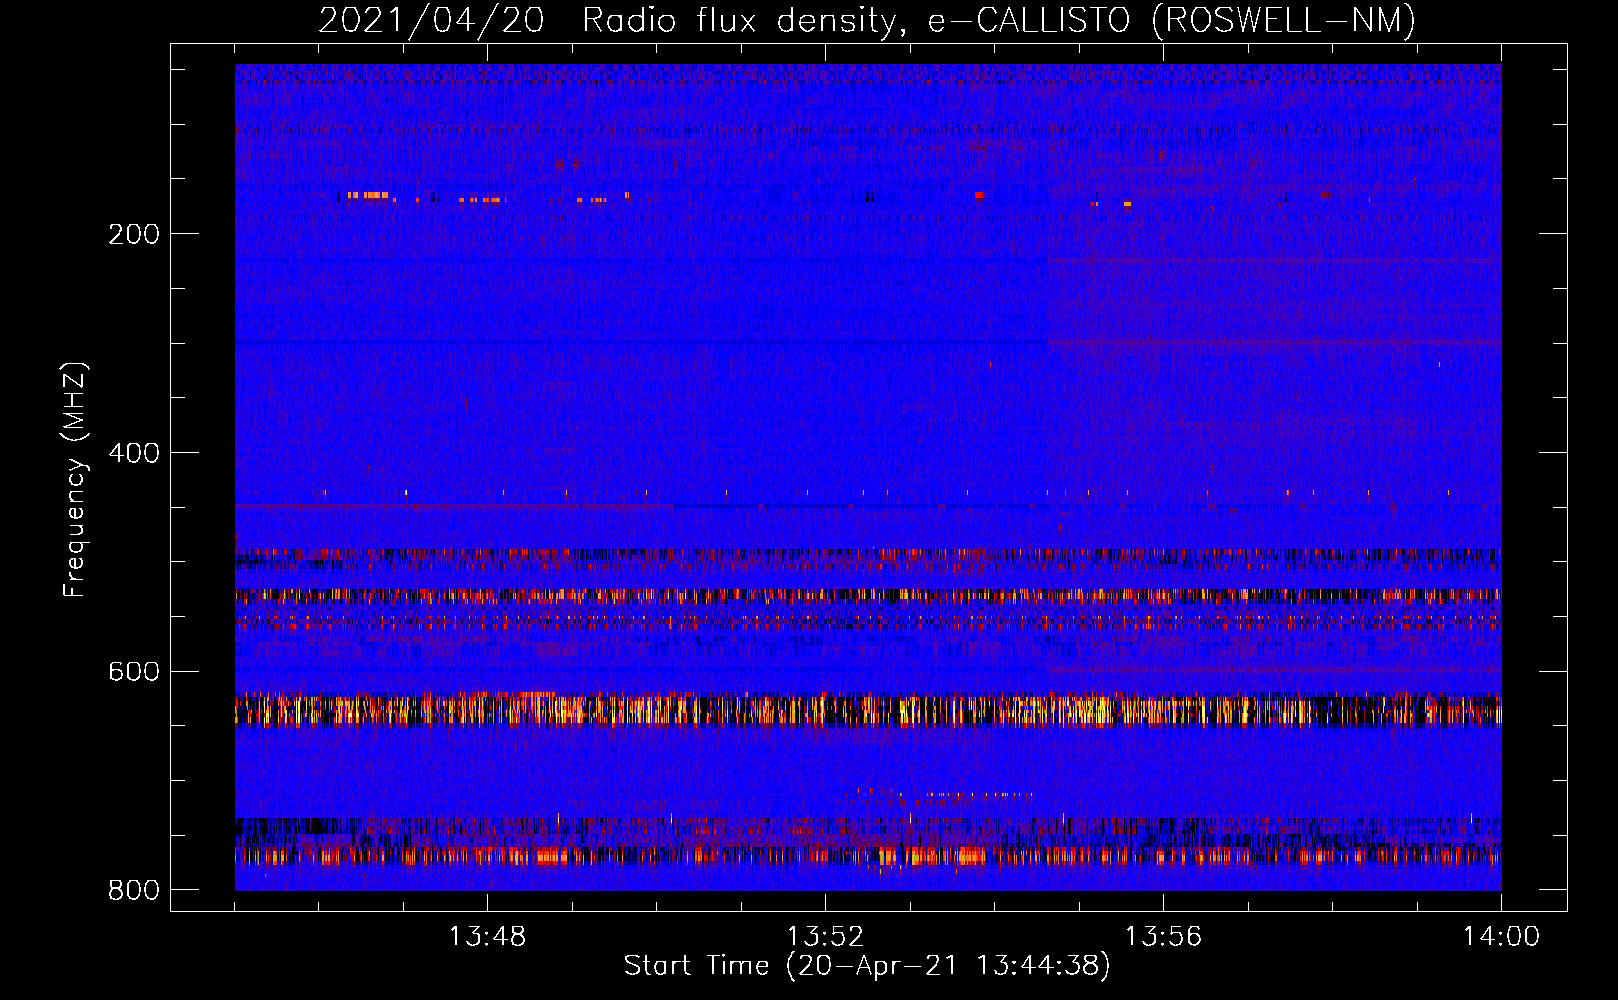
Task: Click the 'Frequency (MHZ)' axis label
Action: 75,480
